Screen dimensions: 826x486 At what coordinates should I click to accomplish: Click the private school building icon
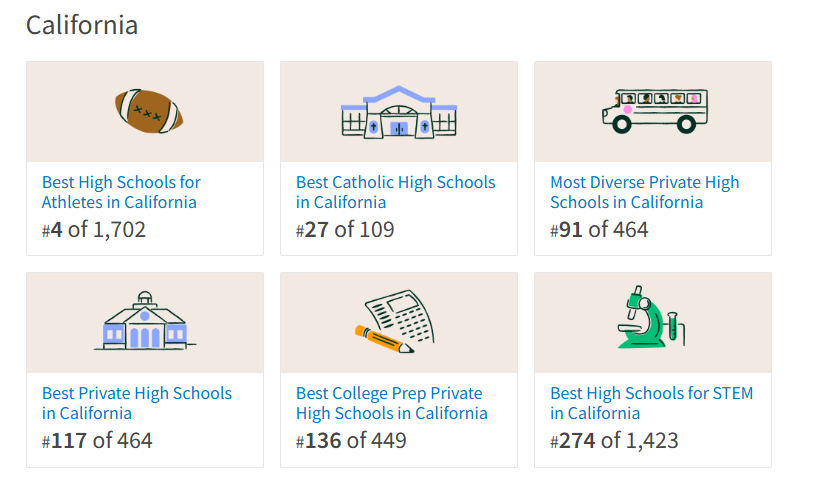[145, 321]
